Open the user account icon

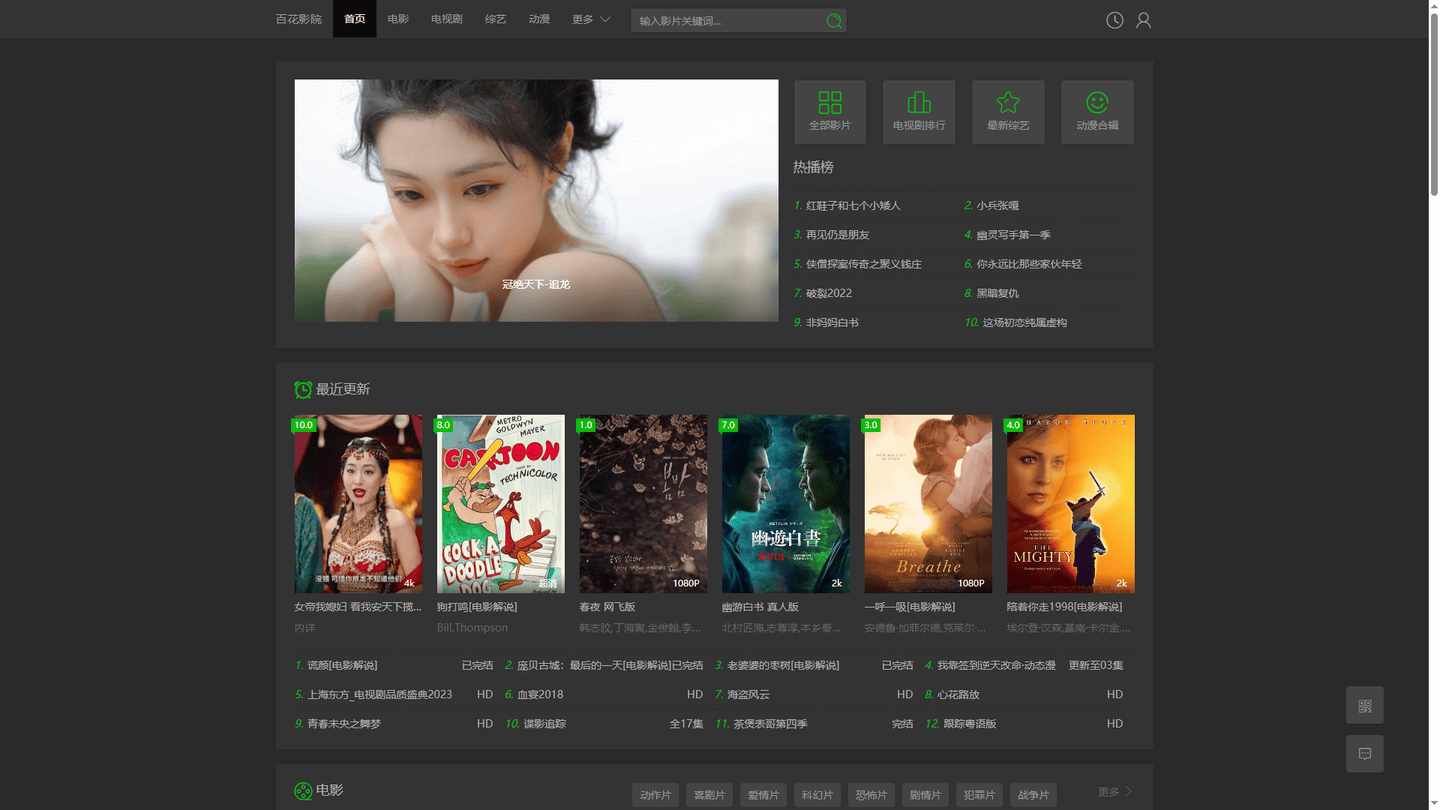pyautogui.click(x=1143, y=20)
